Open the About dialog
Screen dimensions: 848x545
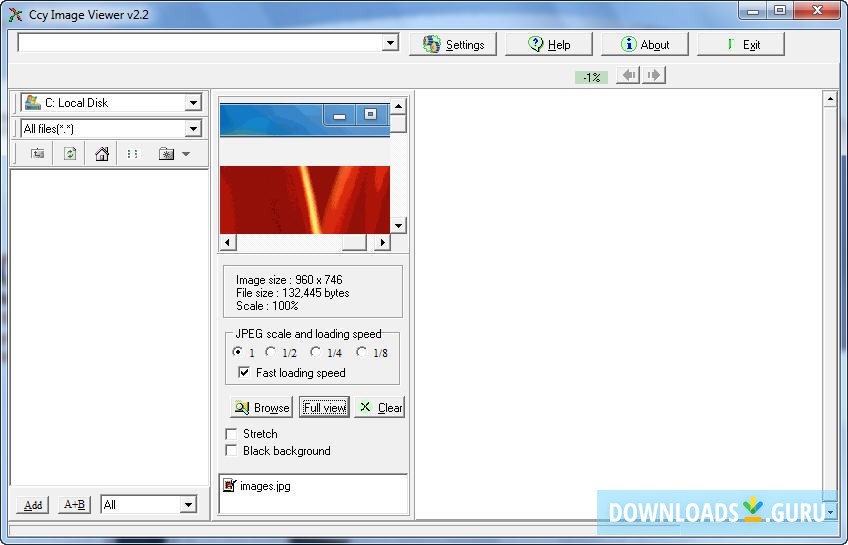[645, 44]
